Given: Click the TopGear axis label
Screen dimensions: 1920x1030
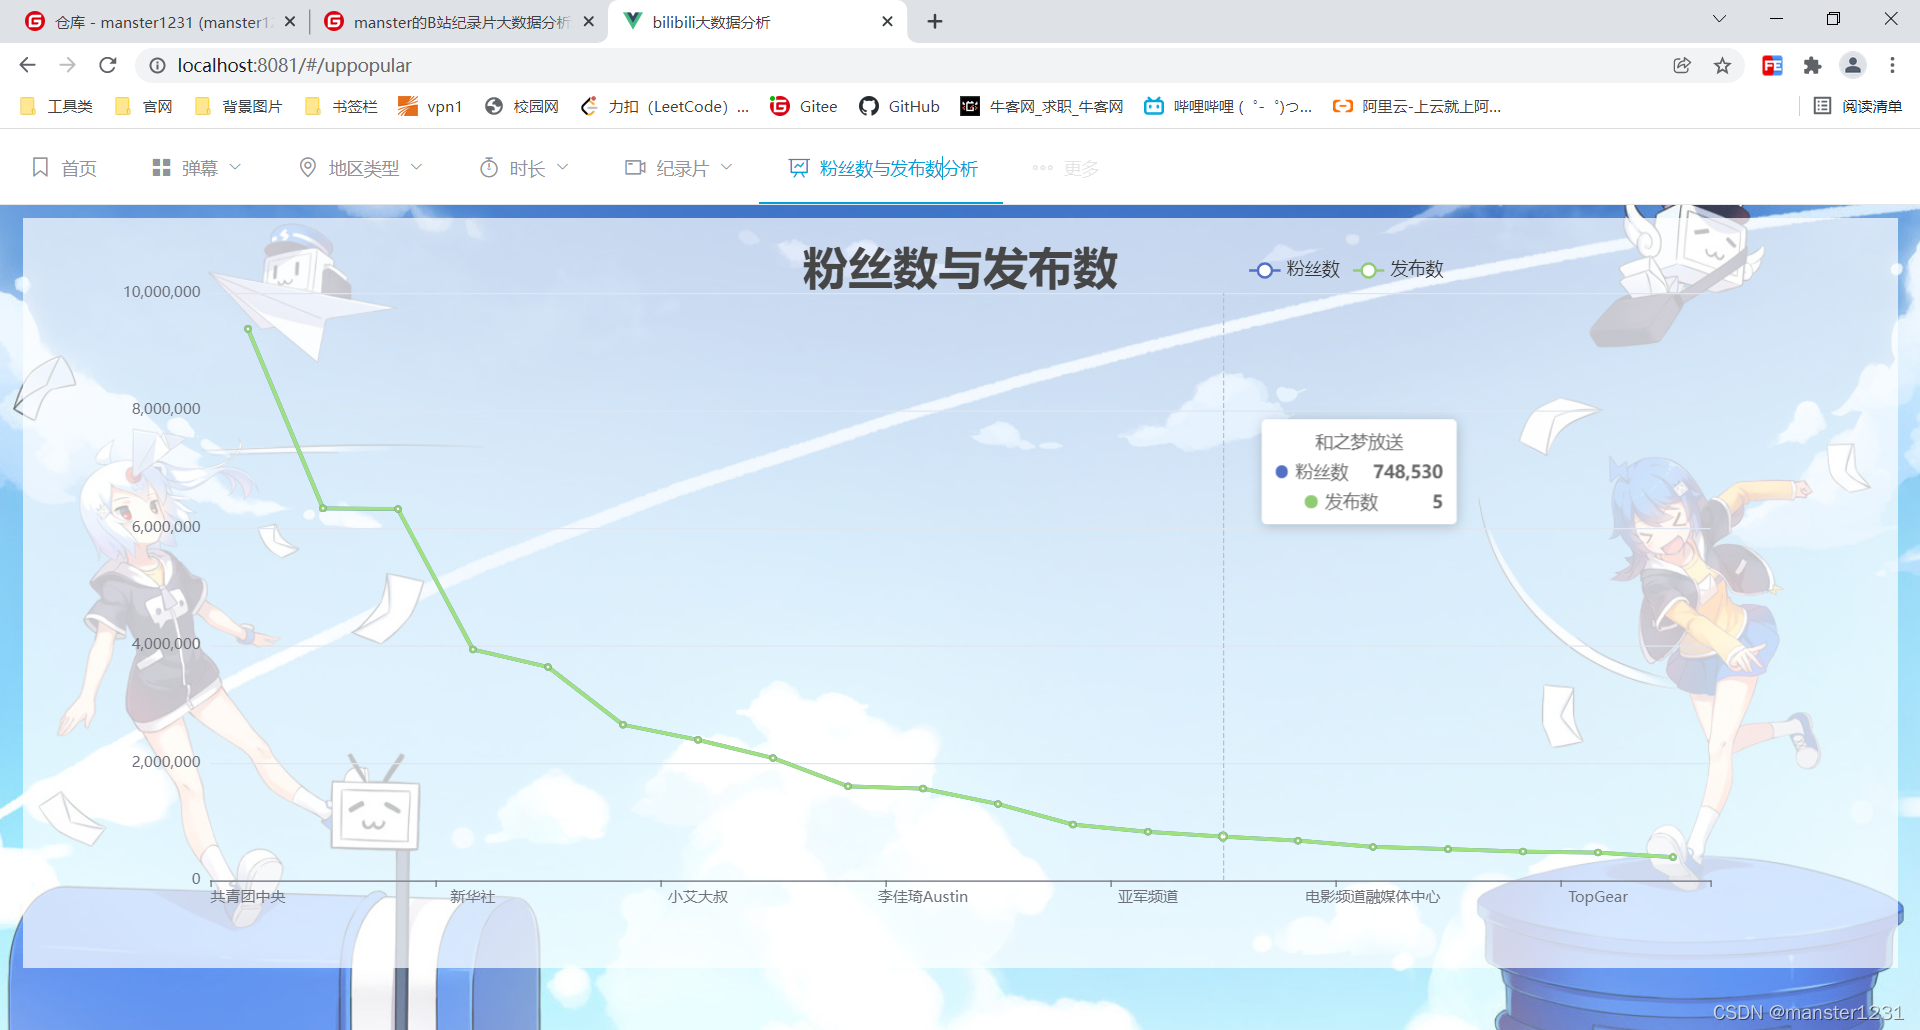Looking at the screenshot, I should click(x=1598, y=897).
